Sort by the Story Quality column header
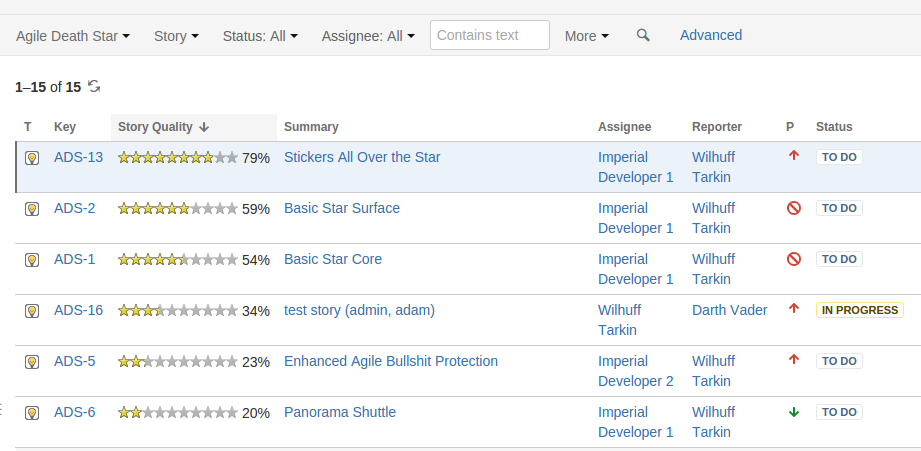The height and width of the screenshot is (451, 921). 163,127
